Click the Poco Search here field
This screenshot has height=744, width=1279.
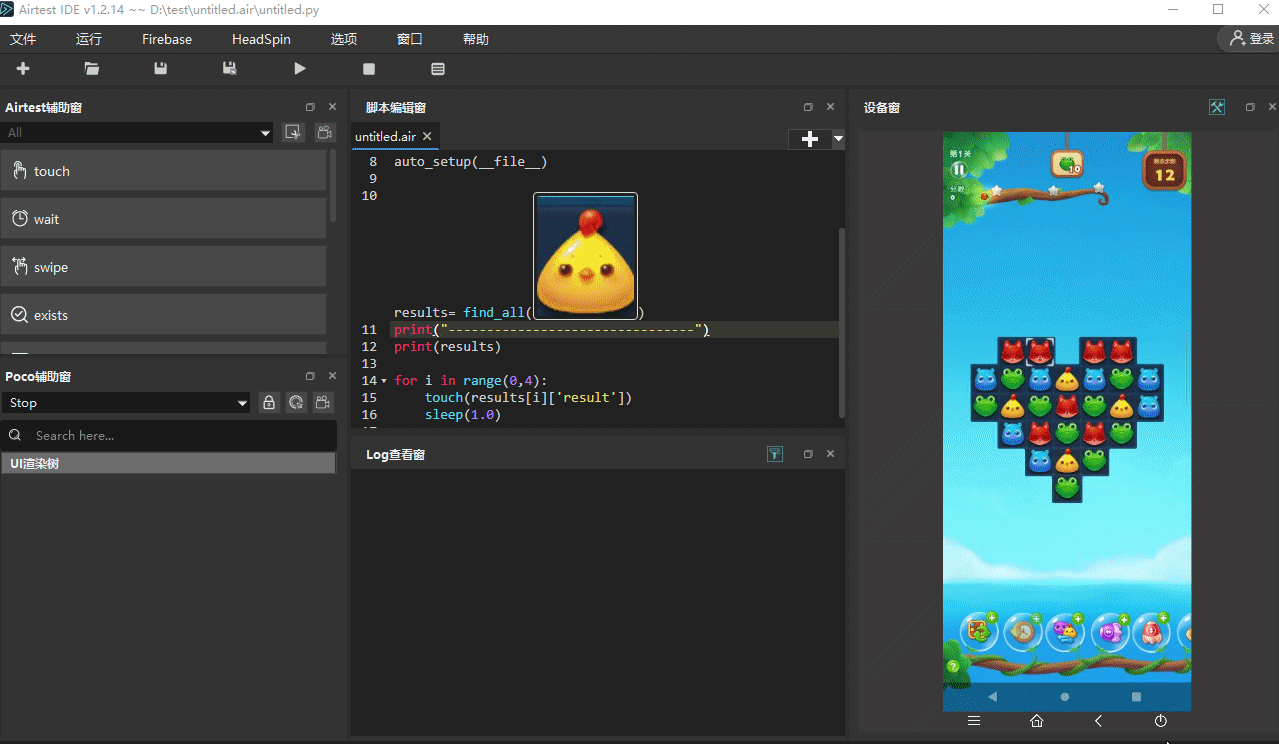168,435
